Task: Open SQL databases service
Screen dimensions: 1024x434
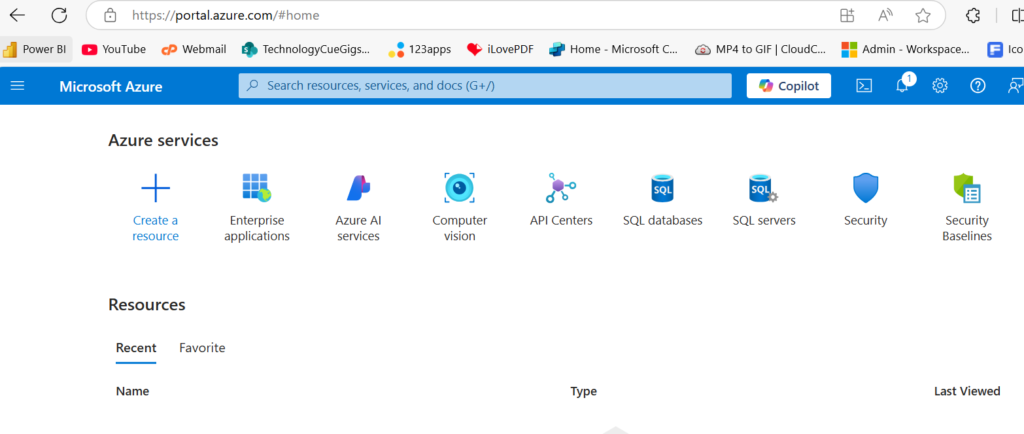Action: 662,188
